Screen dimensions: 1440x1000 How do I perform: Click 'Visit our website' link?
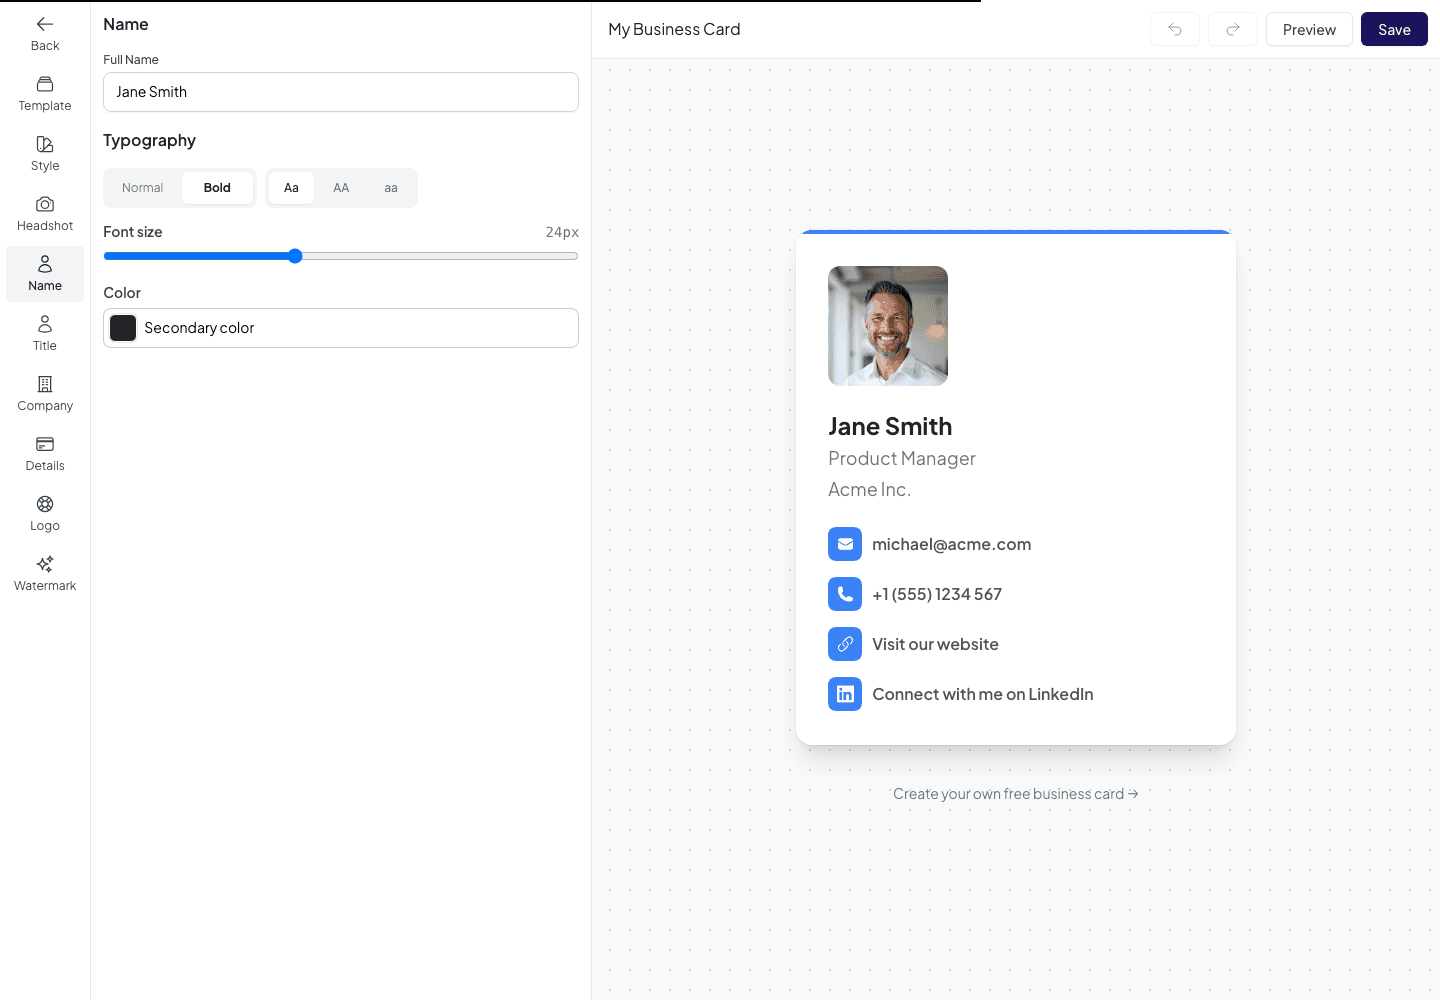935,644
